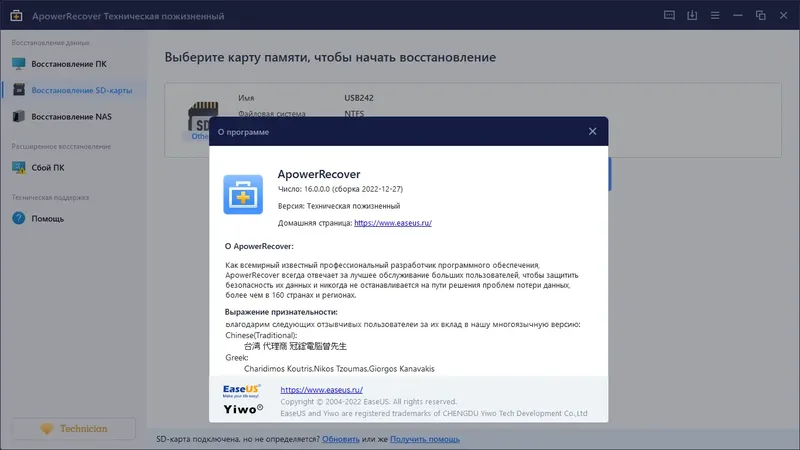The height and width of the screenshot is (450, 800).
Task: Select Восстановление ПК in sidebar
Action: [x=73, y=64]
